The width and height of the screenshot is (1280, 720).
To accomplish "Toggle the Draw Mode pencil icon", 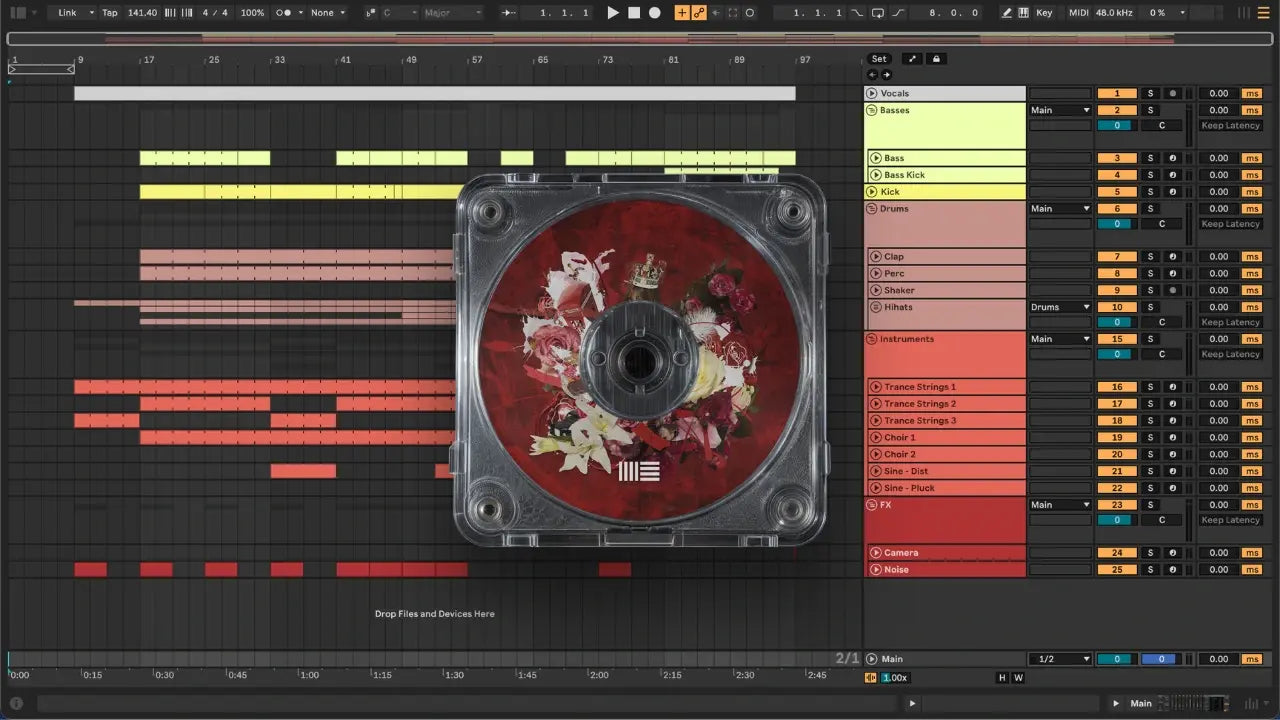I will (x=1008, y=13).
